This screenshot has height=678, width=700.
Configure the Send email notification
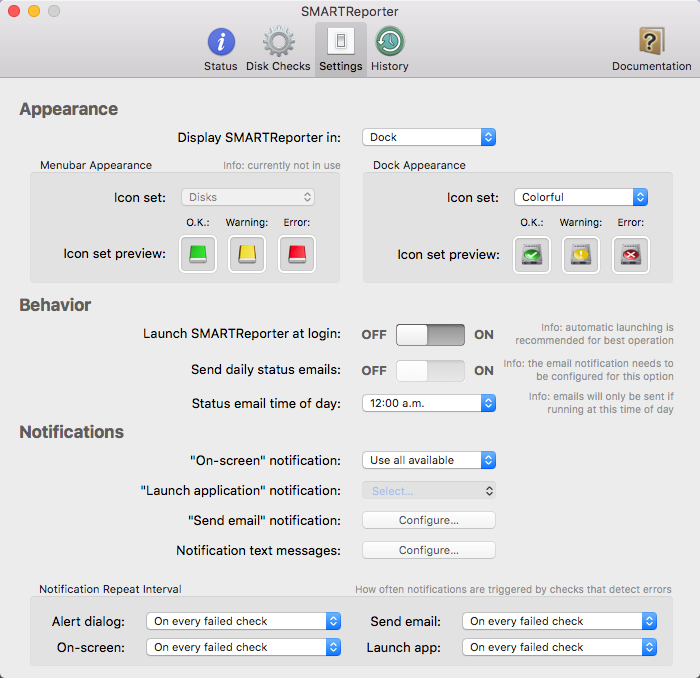click(429, 520)
